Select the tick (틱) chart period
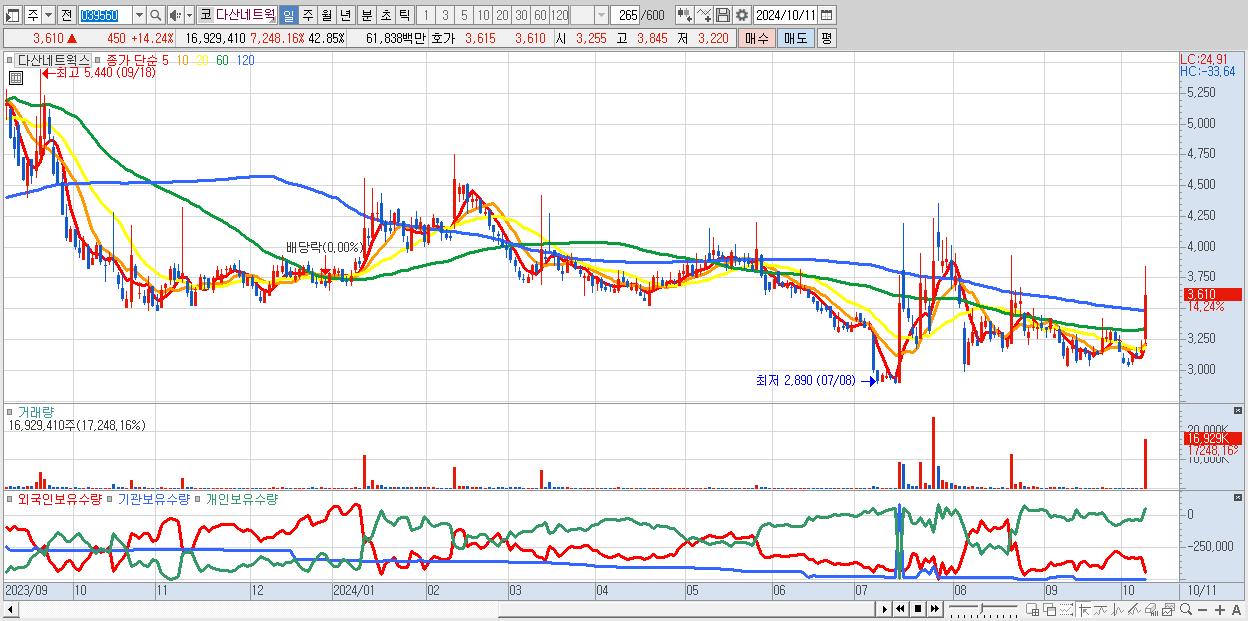This screenshot has width=1248, height=621. (x=404, y=15)
